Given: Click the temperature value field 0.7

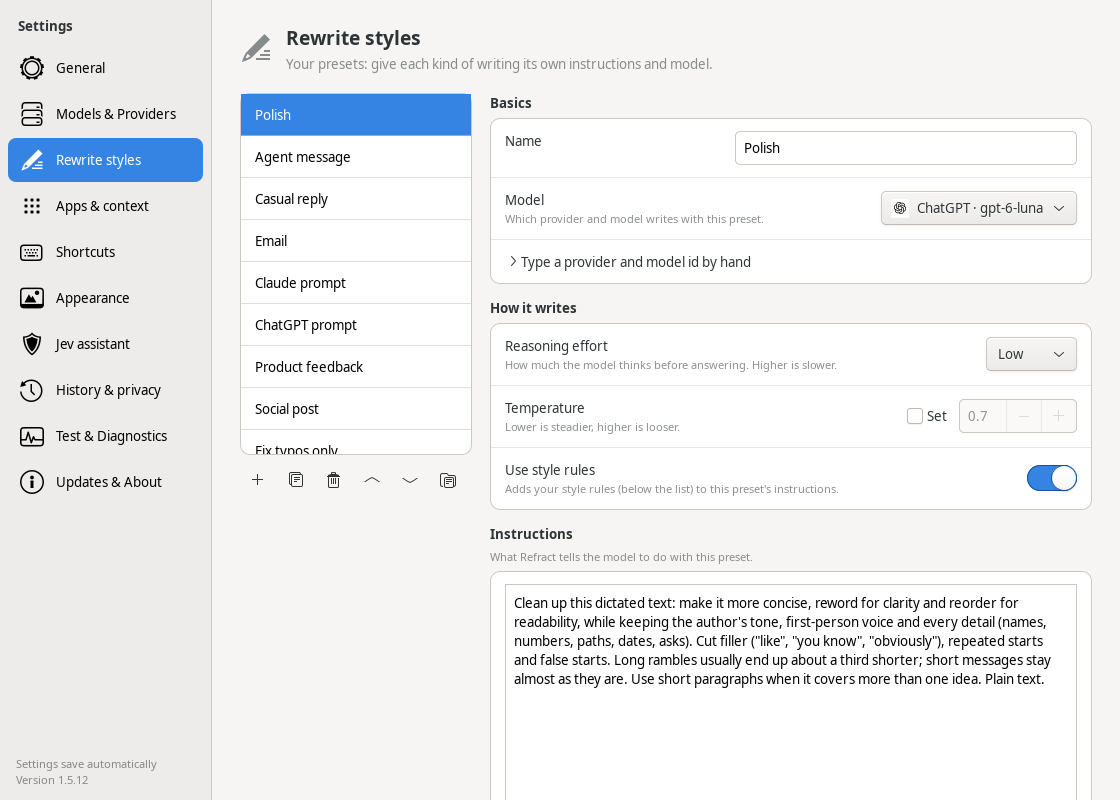Looking at the screenshot, I should [x=982, y=416].
